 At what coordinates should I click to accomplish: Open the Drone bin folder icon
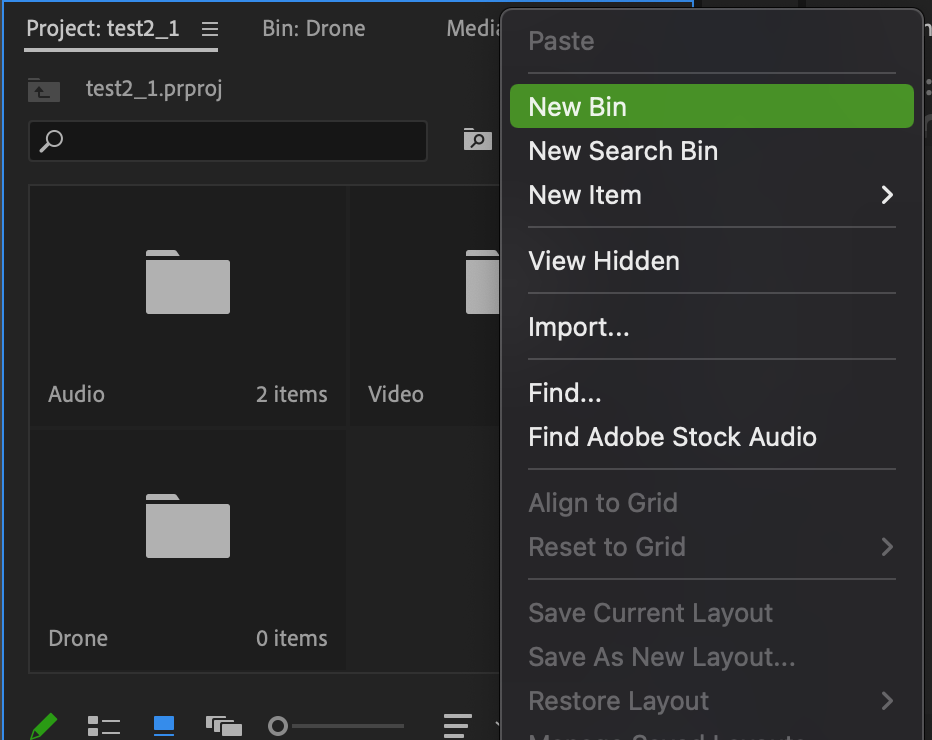click(188, 526)
